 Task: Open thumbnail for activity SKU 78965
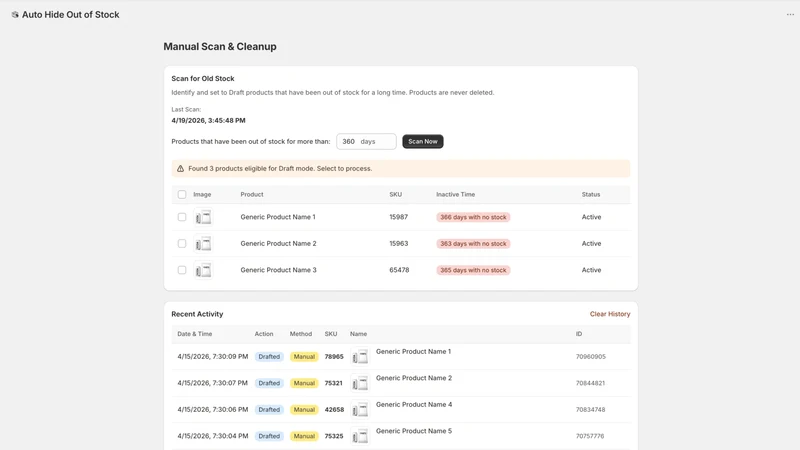[x=360, y=357]
